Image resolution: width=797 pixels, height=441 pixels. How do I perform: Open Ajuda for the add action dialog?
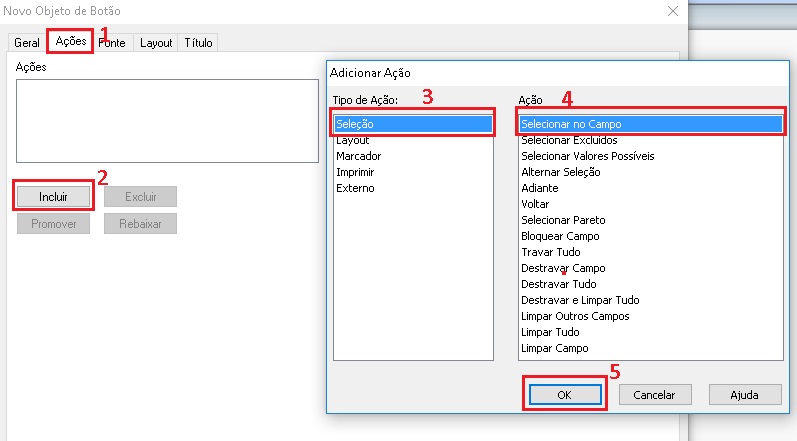(x=744, y=395)
